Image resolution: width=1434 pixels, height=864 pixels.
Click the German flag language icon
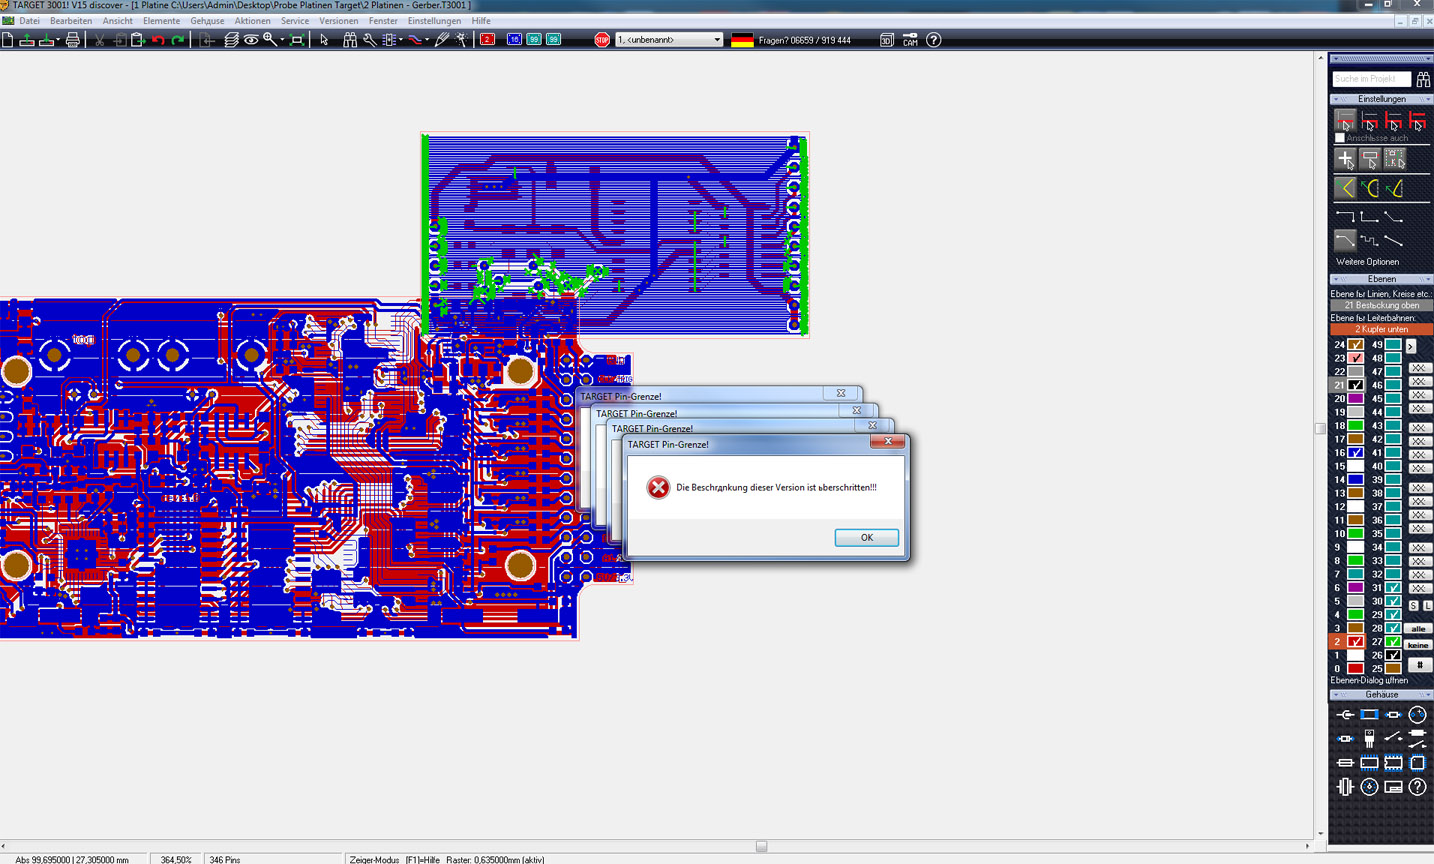742,40
